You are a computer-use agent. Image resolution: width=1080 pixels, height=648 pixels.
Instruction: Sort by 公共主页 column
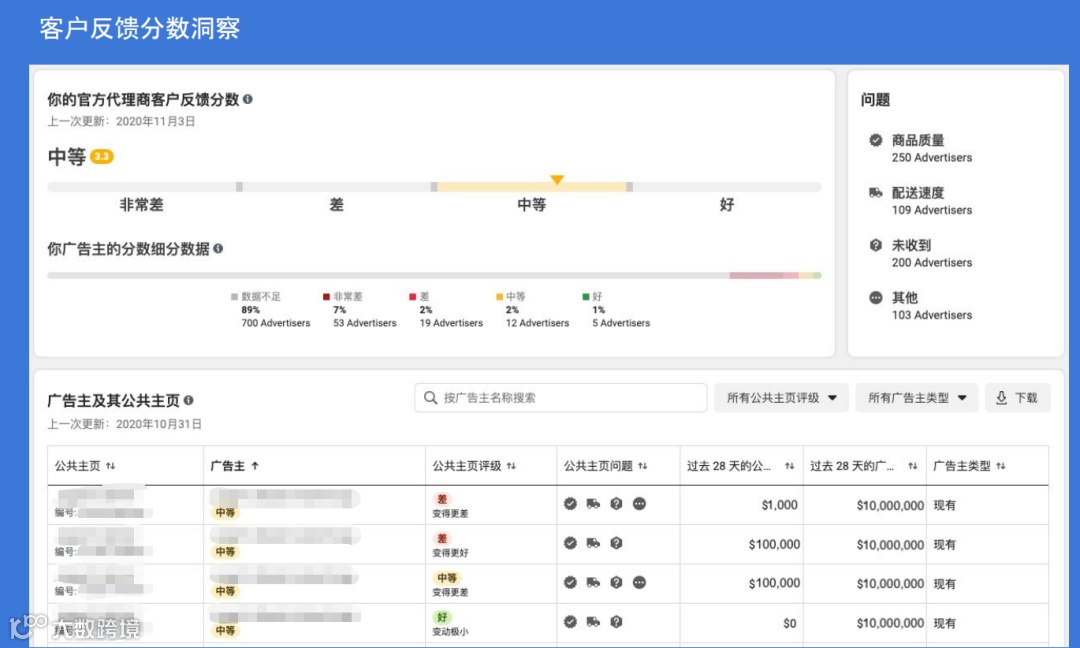tap(110, 466)
